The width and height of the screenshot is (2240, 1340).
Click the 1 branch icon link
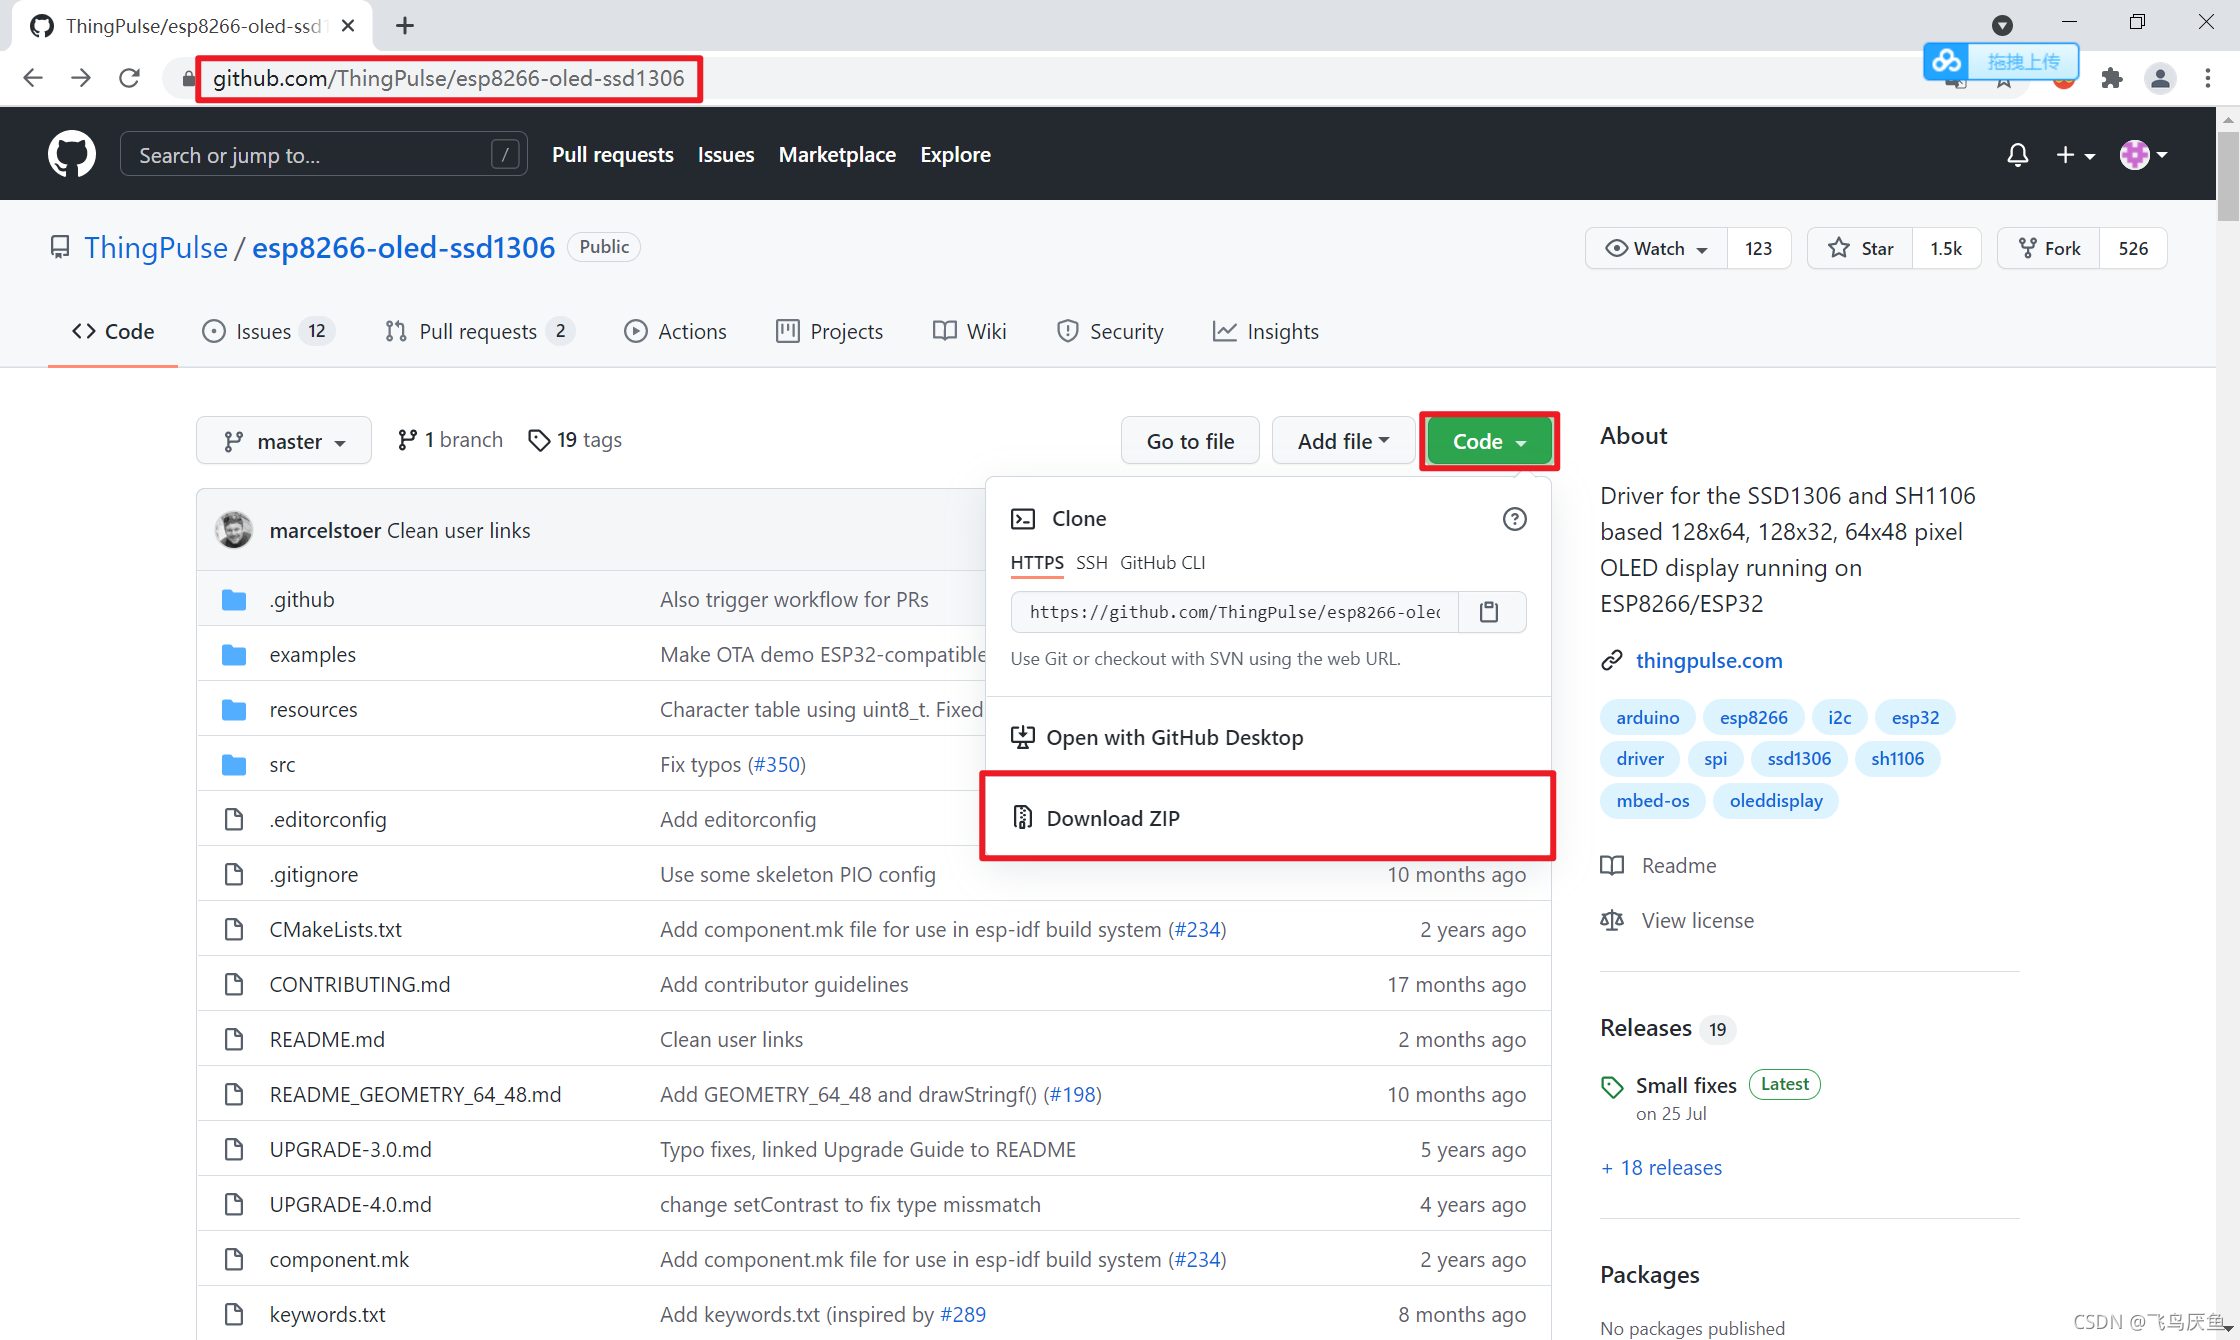click(450, 440)
